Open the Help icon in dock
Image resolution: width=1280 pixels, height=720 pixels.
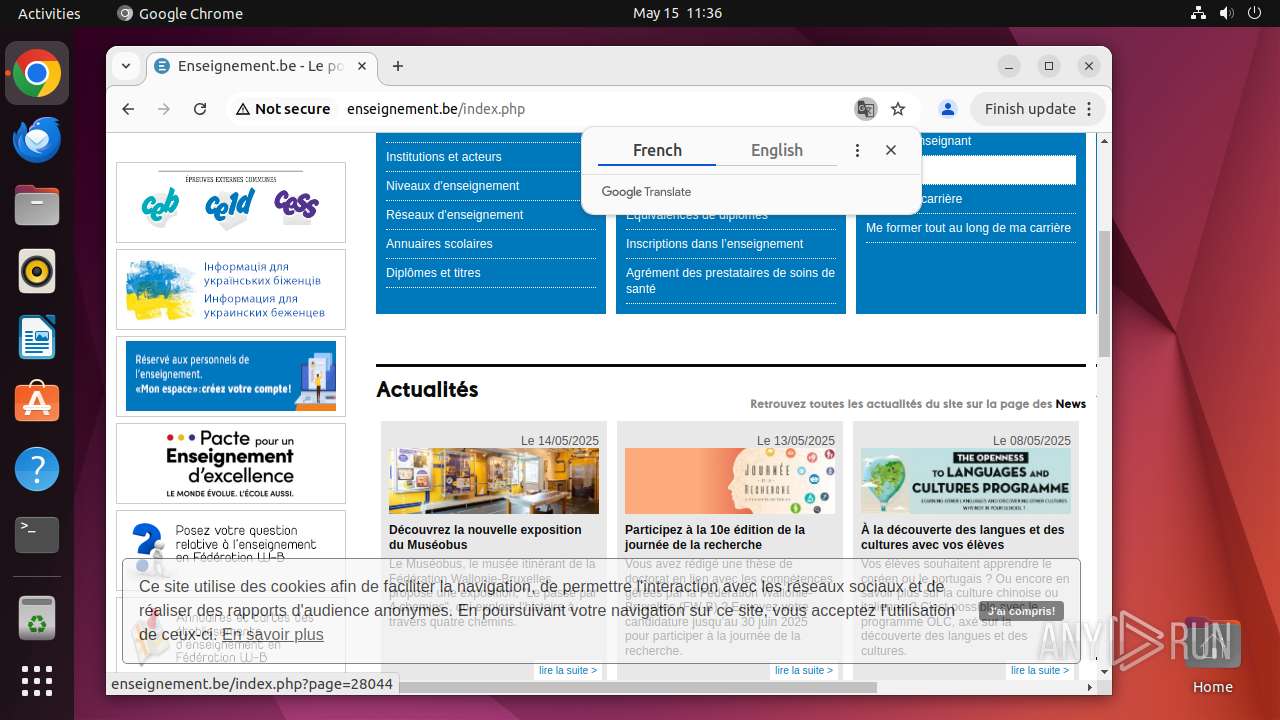pos(37,469)
